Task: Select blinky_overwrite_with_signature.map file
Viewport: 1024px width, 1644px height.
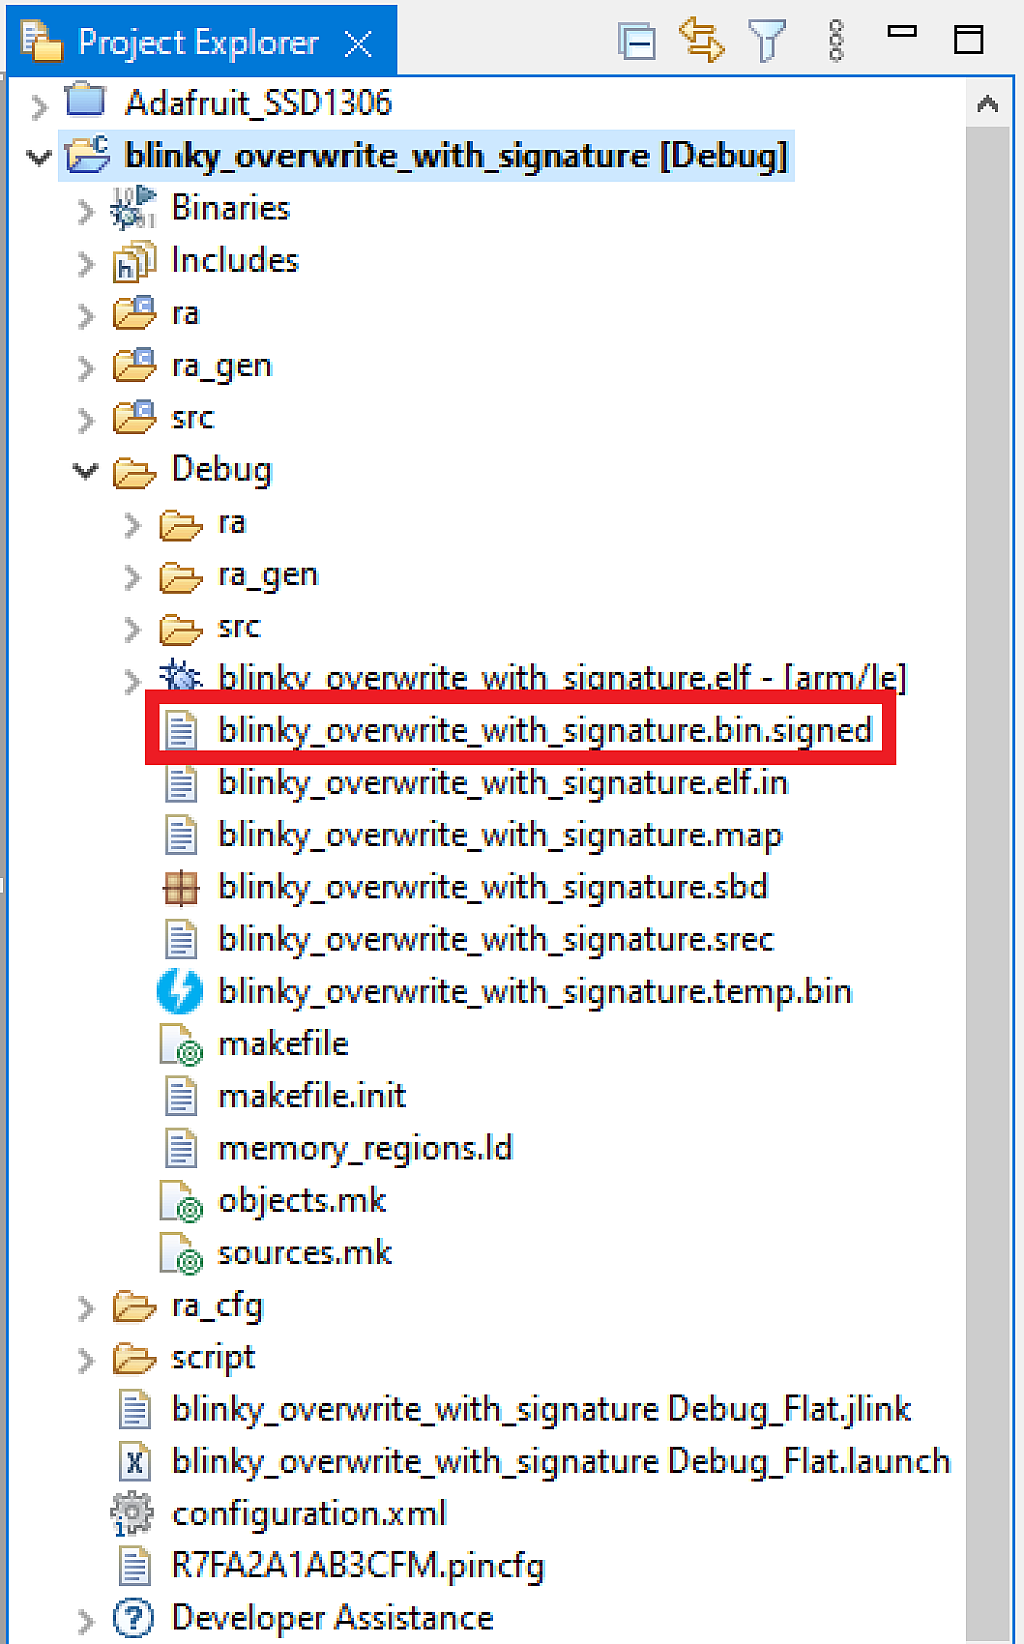Action: tap(500, 835)
